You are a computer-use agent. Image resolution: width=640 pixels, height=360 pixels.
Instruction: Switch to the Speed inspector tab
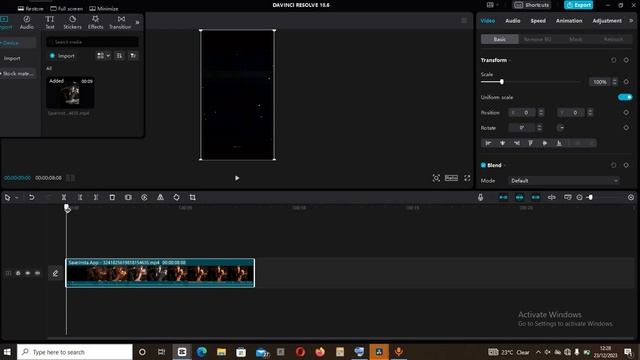538,21
